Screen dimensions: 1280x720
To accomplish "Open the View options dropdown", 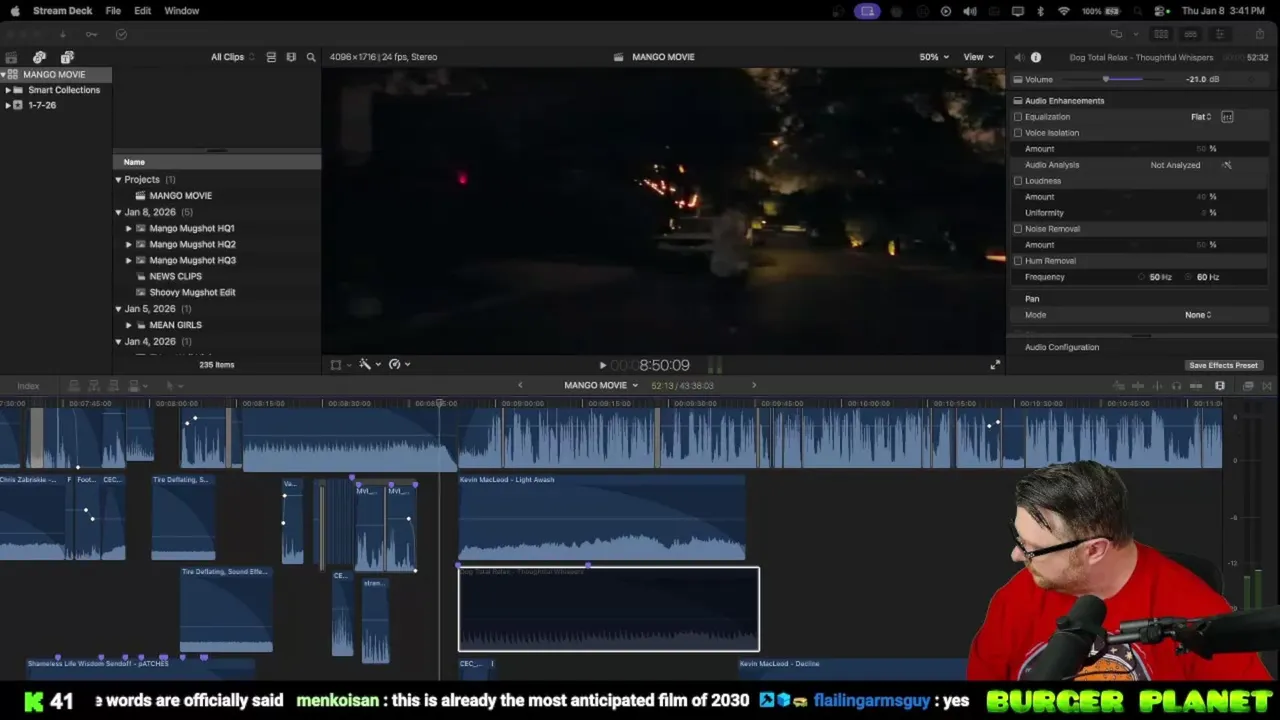I will pos(978,57).
